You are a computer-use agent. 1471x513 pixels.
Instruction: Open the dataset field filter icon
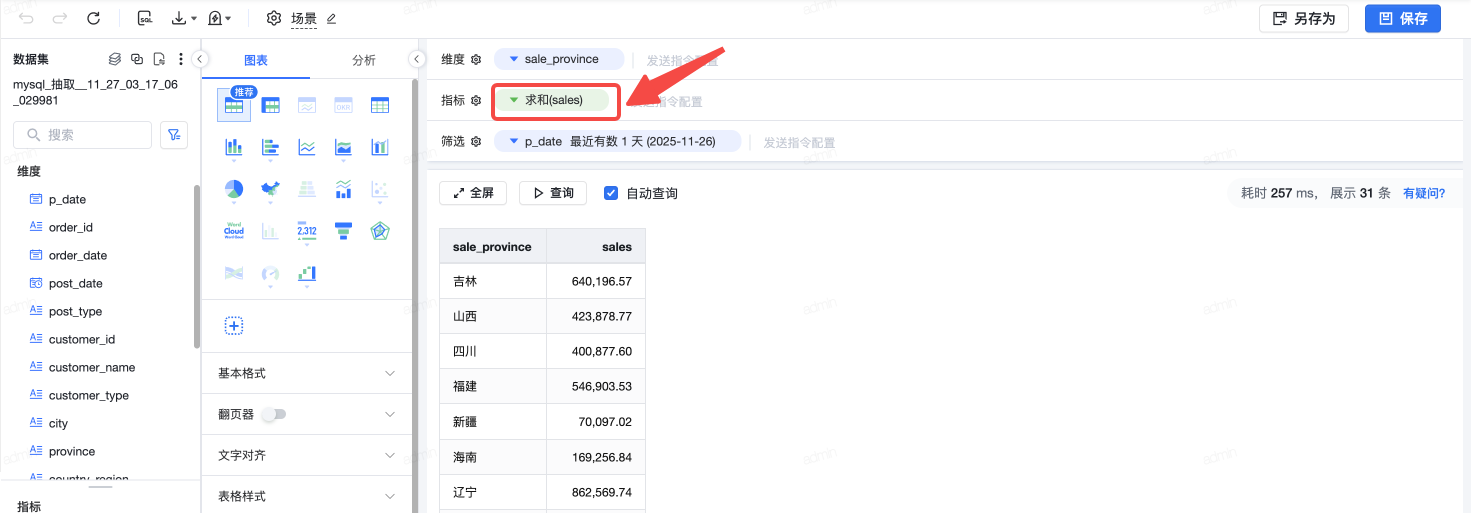click(174, 135)
